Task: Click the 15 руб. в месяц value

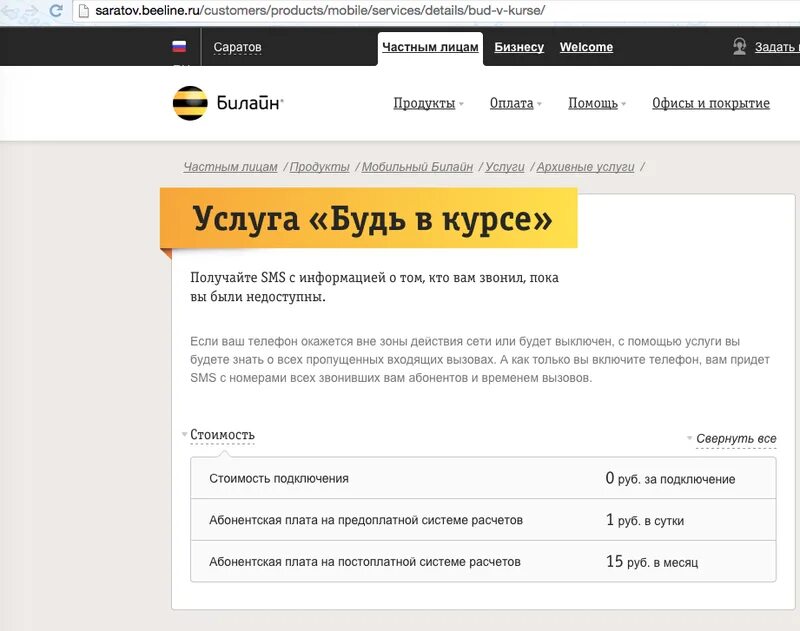Action: (x=652, y=562)
